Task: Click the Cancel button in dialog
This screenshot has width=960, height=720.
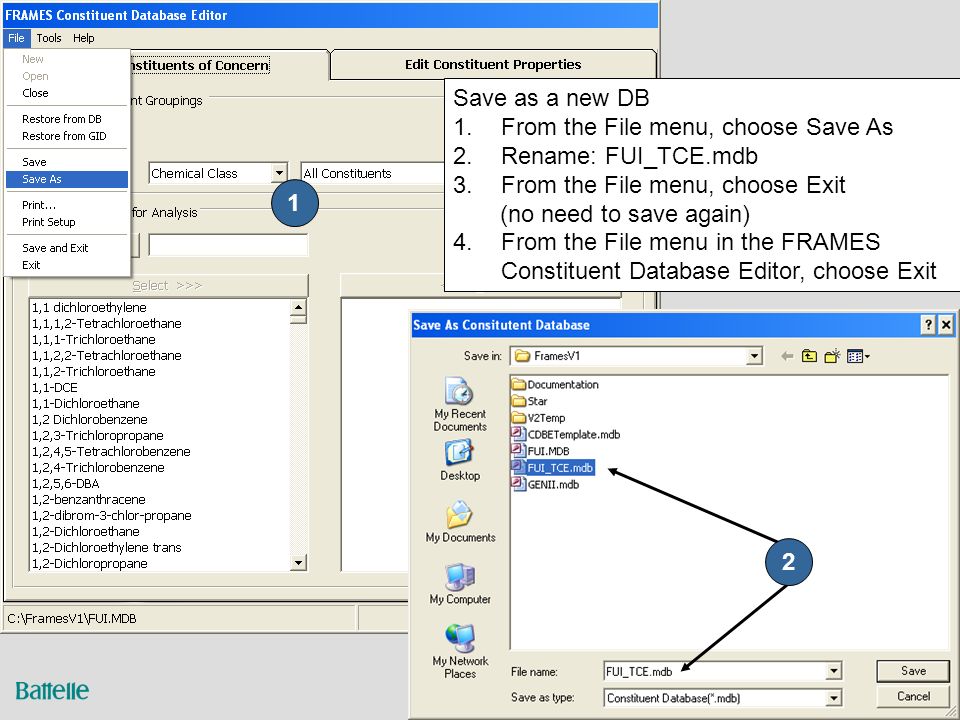Action: [913, 696]
